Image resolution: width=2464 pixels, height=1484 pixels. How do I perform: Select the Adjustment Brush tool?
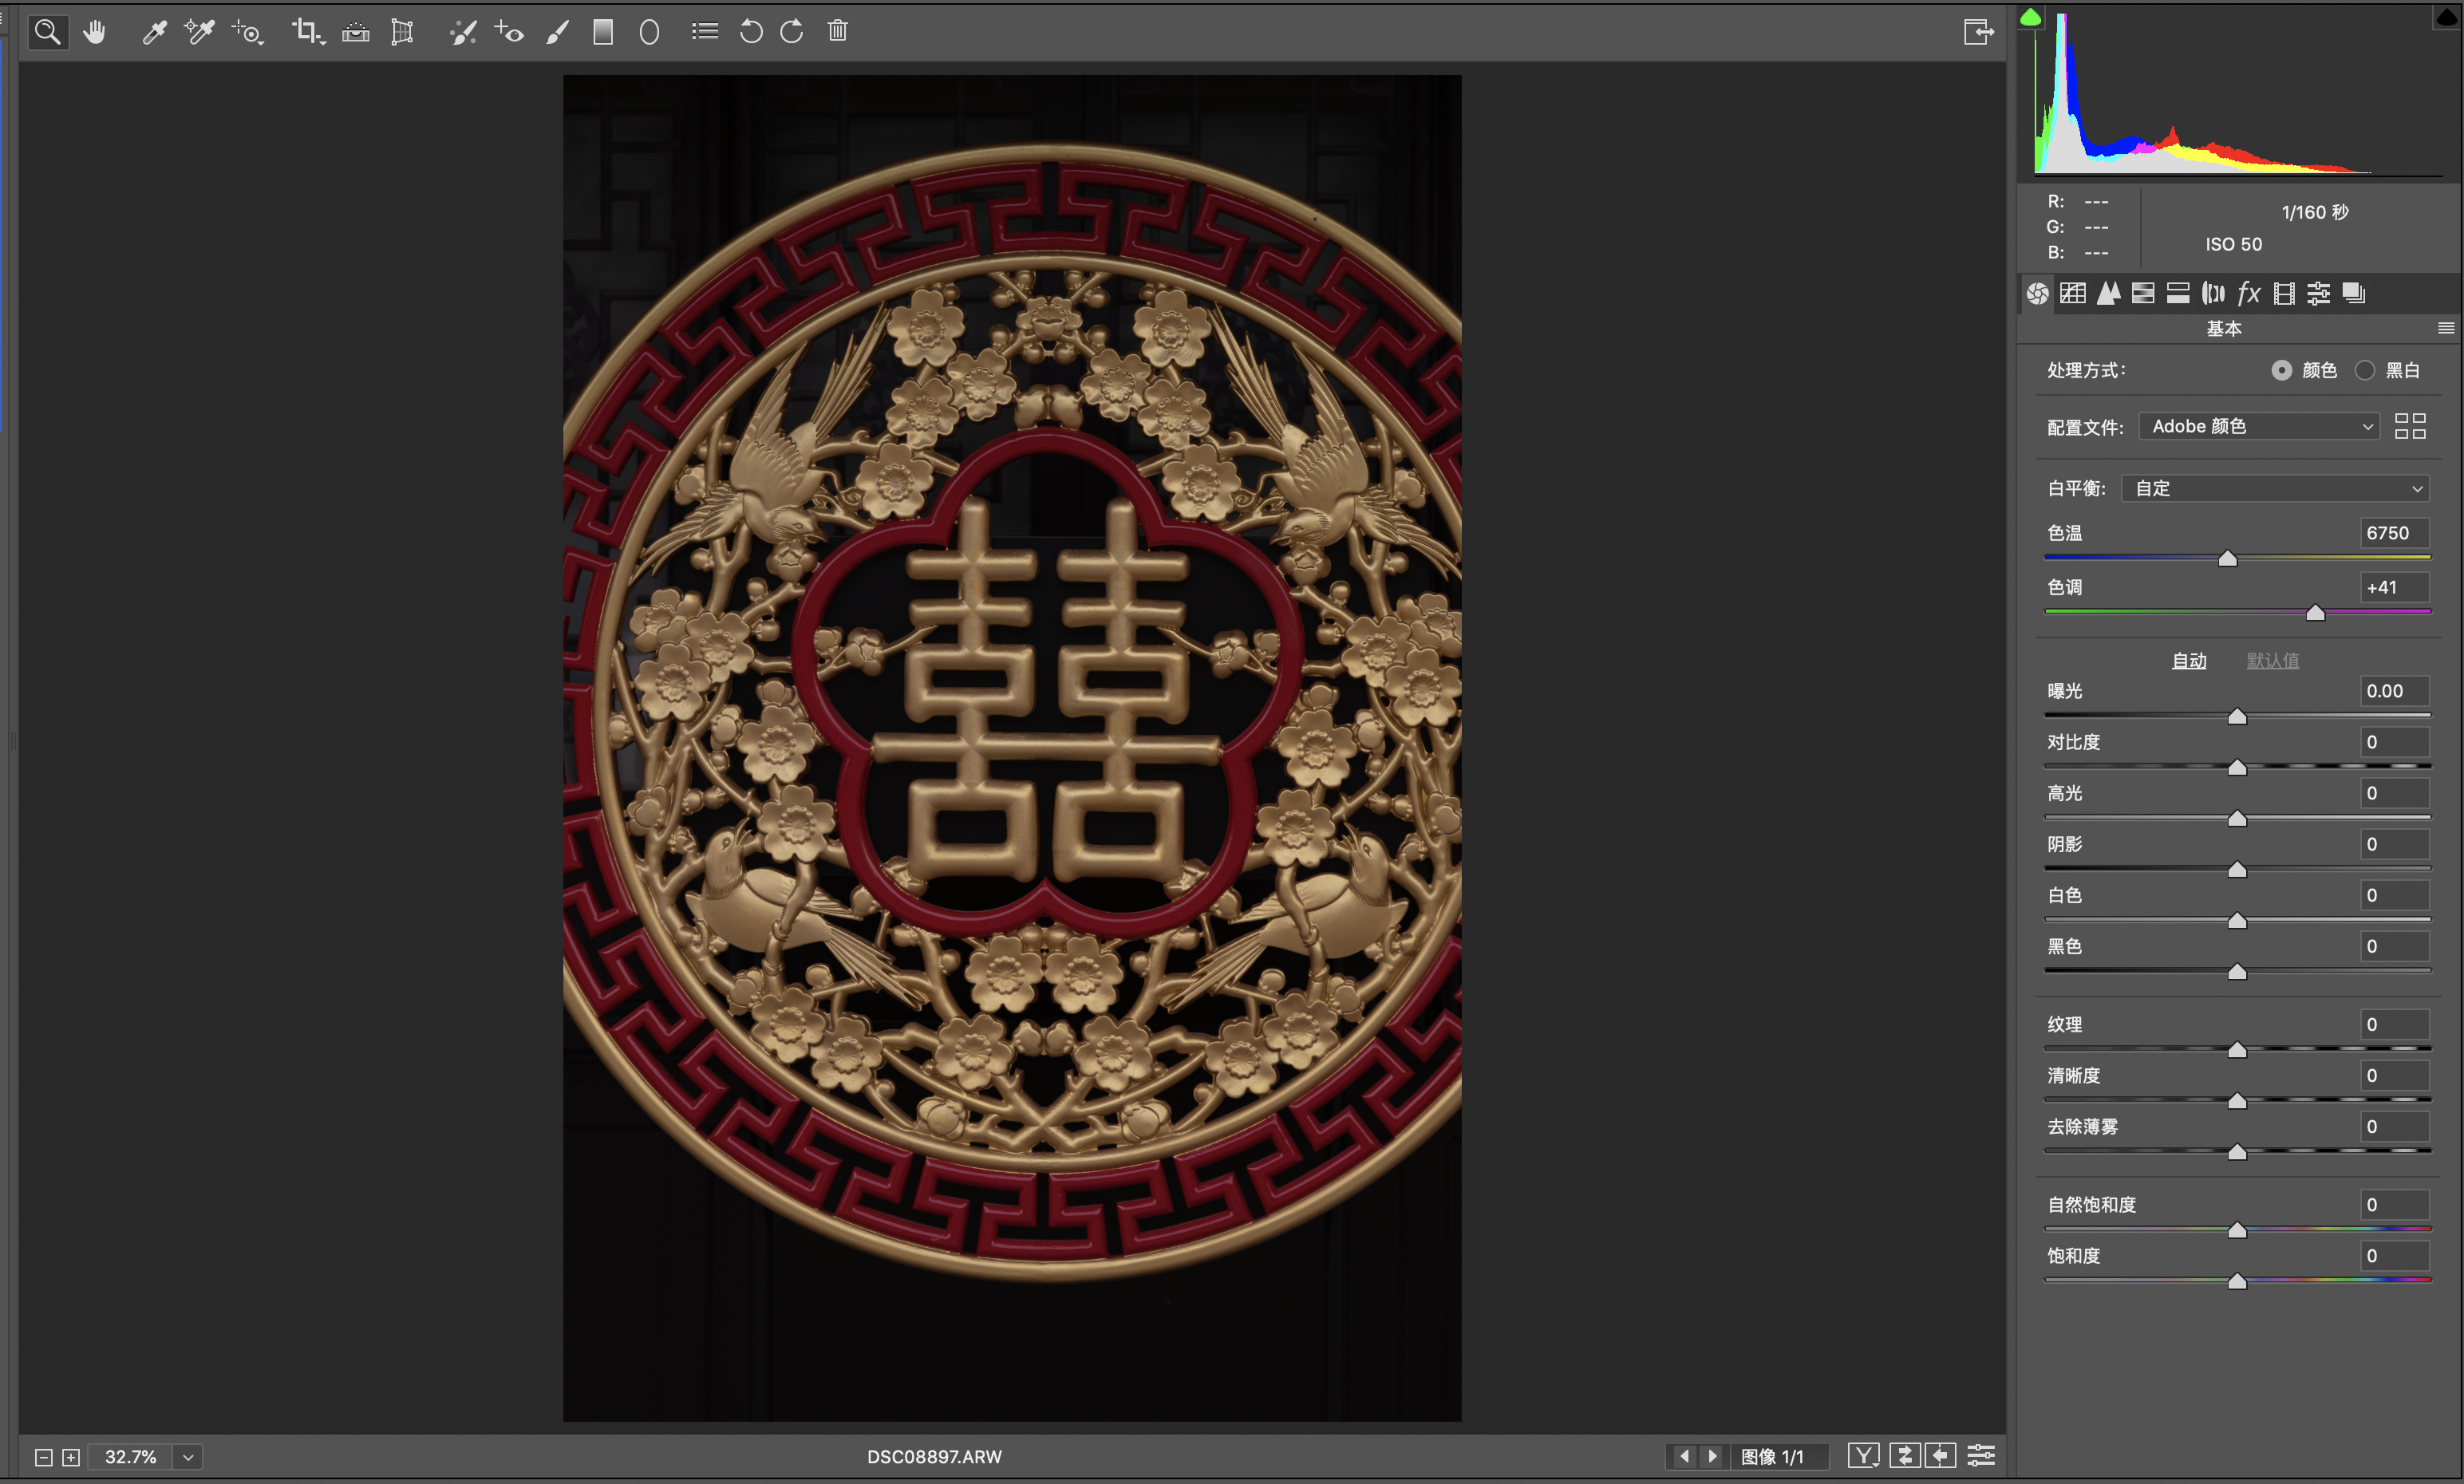(557, 32)
